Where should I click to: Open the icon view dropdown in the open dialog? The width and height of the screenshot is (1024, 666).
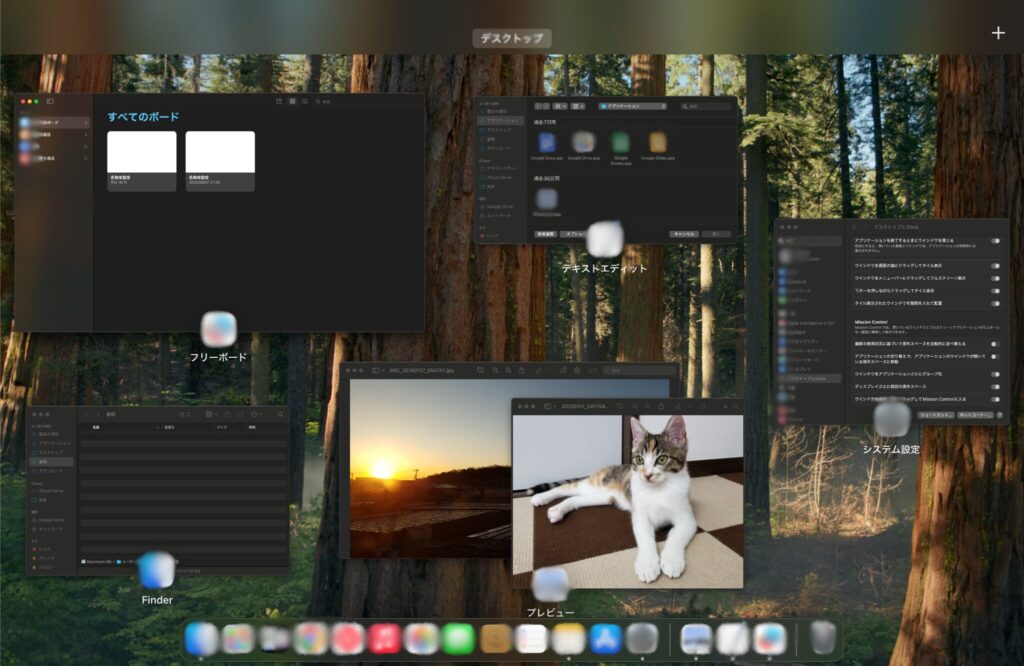coord(560,106)
